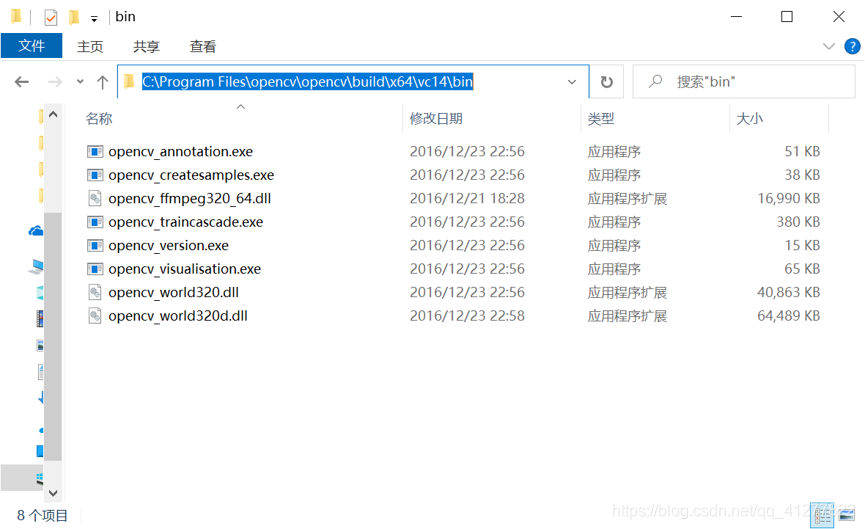Click the opencv_world320.dll file icon
The image size is (865, 529).
click(95, 292)
